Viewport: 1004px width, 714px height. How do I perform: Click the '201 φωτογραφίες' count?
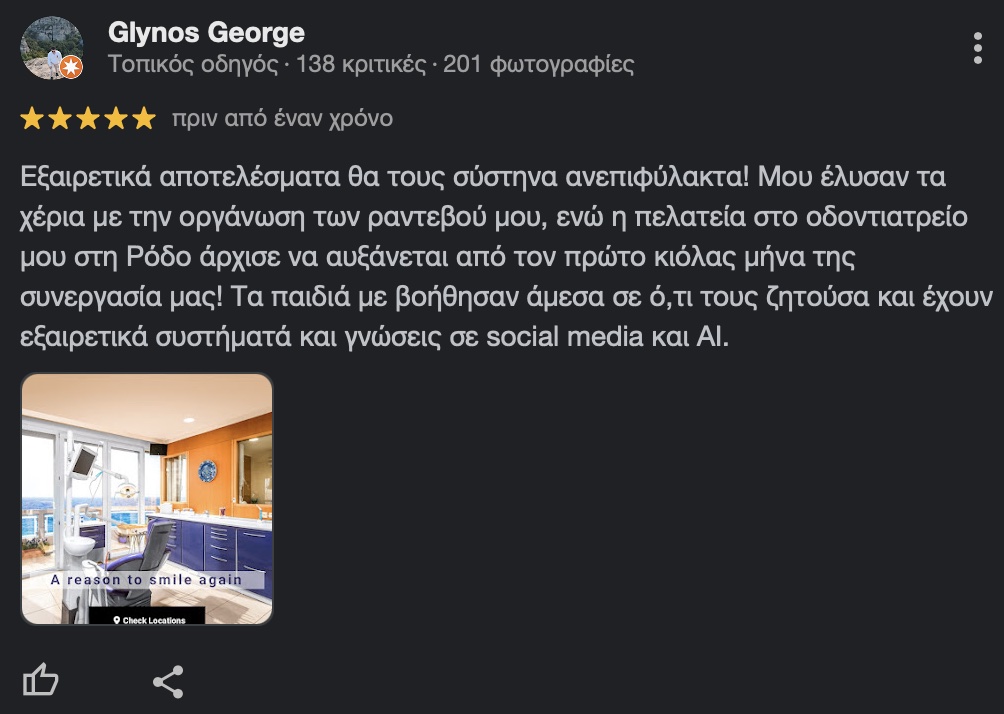point(538,65)
